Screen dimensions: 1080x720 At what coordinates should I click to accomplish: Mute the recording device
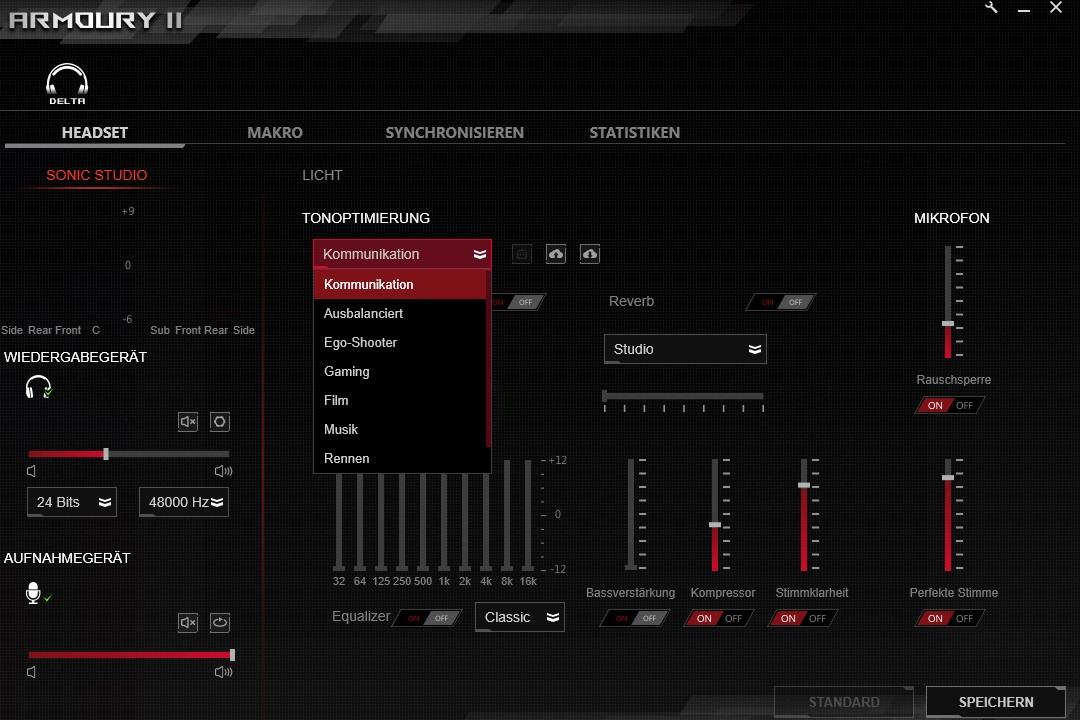click(188, 623)
